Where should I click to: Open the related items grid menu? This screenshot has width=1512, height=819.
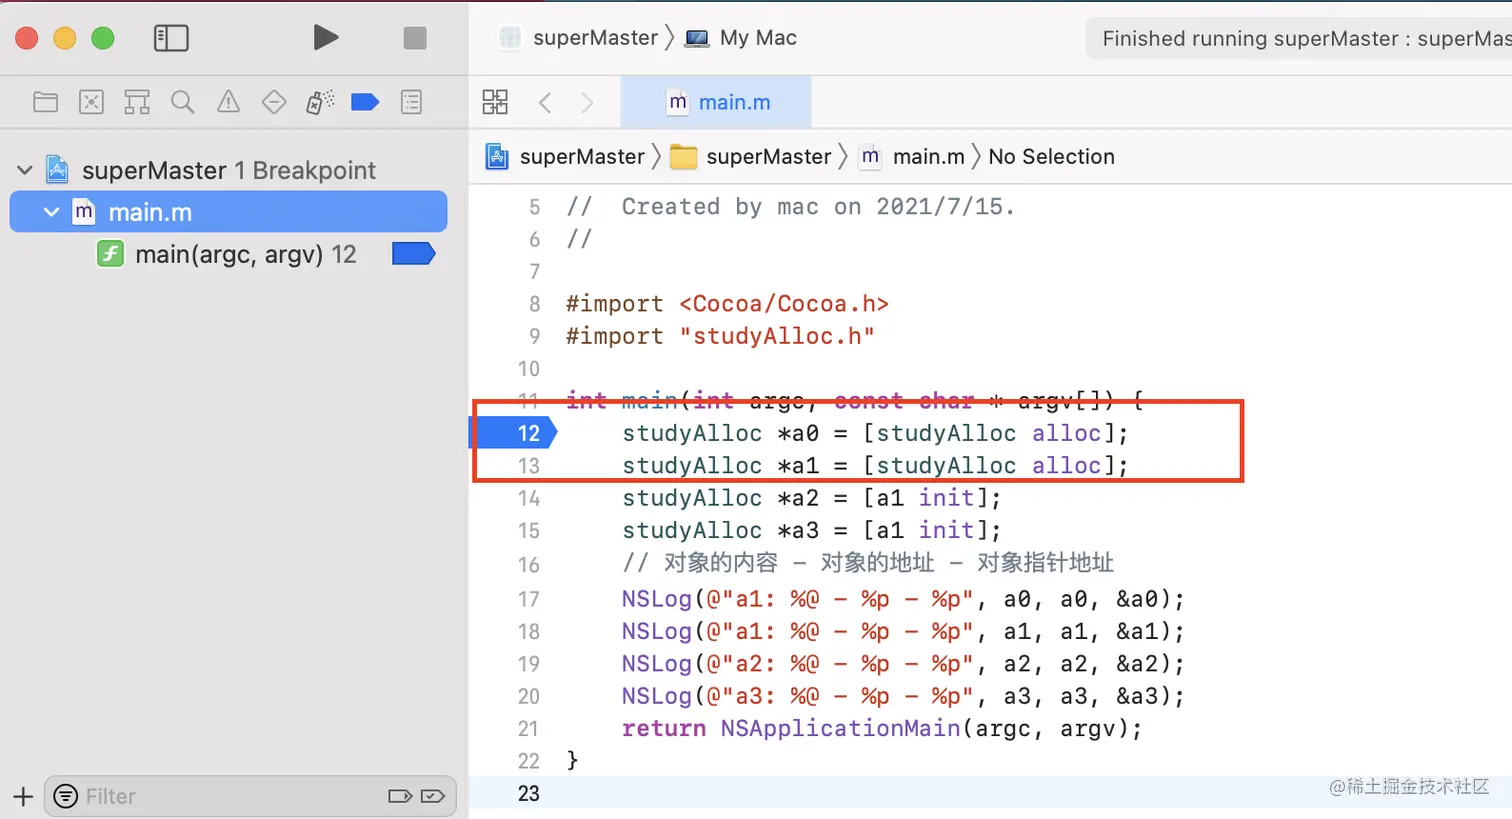[495, 102]
